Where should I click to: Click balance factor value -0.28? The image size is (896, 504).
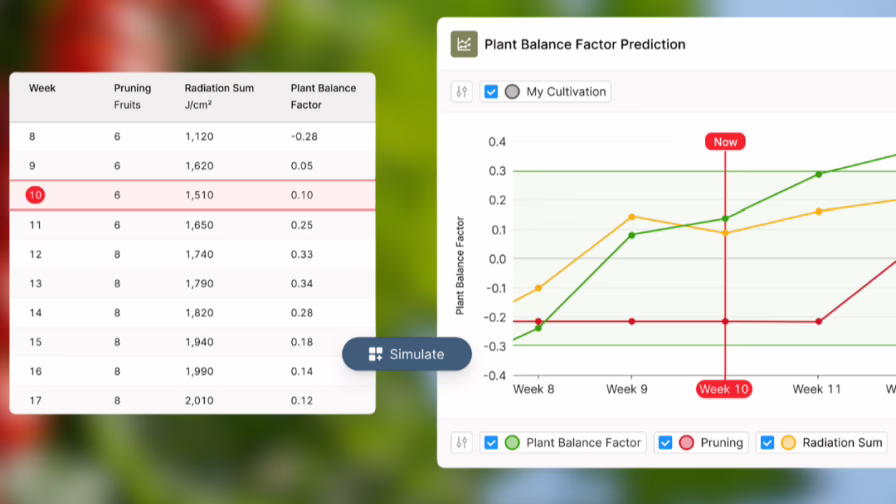(x=304, y=137)
